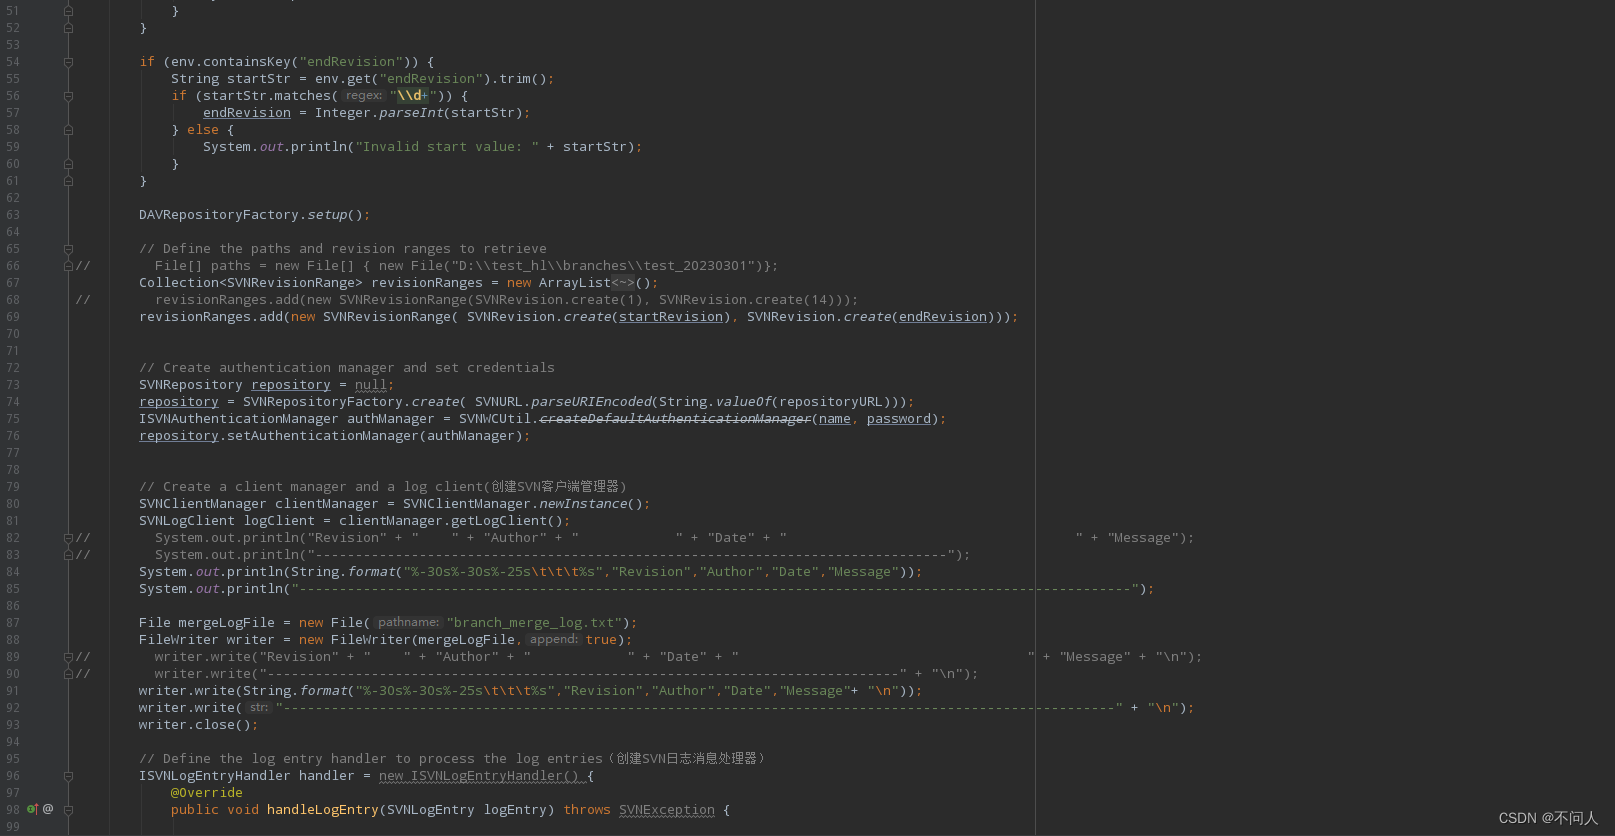Toggle the else fold marker on line 58

pos(68,130)
